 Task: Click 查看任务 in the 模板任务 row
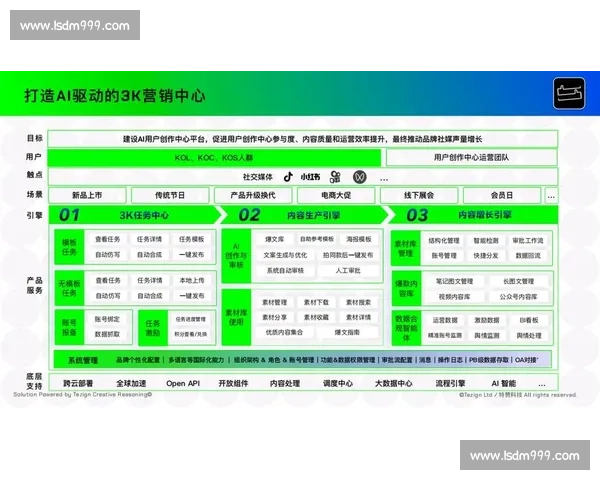pyautogui.click(x=108, y=239)
